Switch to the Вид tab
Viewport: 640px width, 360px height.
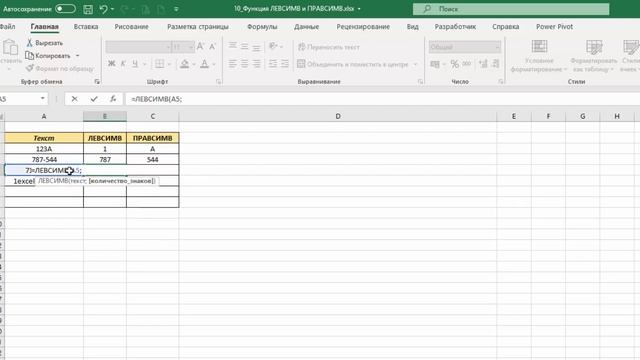413,27
